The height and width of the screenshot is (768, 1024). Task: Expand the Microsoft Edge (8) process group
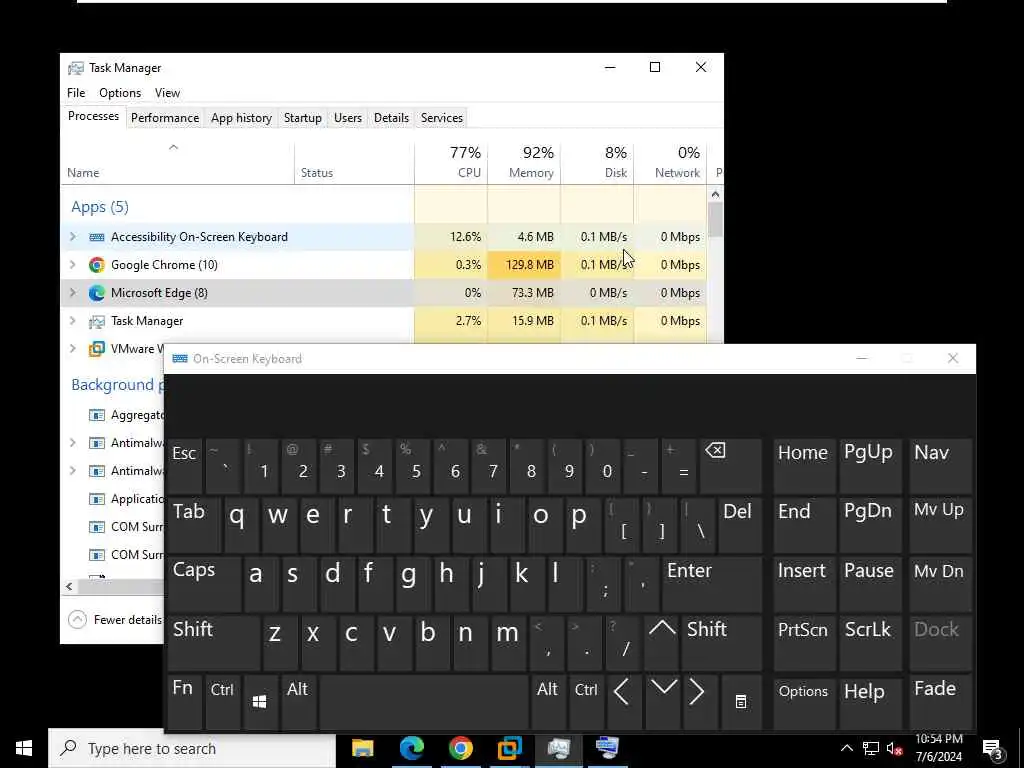coord(72,293)
